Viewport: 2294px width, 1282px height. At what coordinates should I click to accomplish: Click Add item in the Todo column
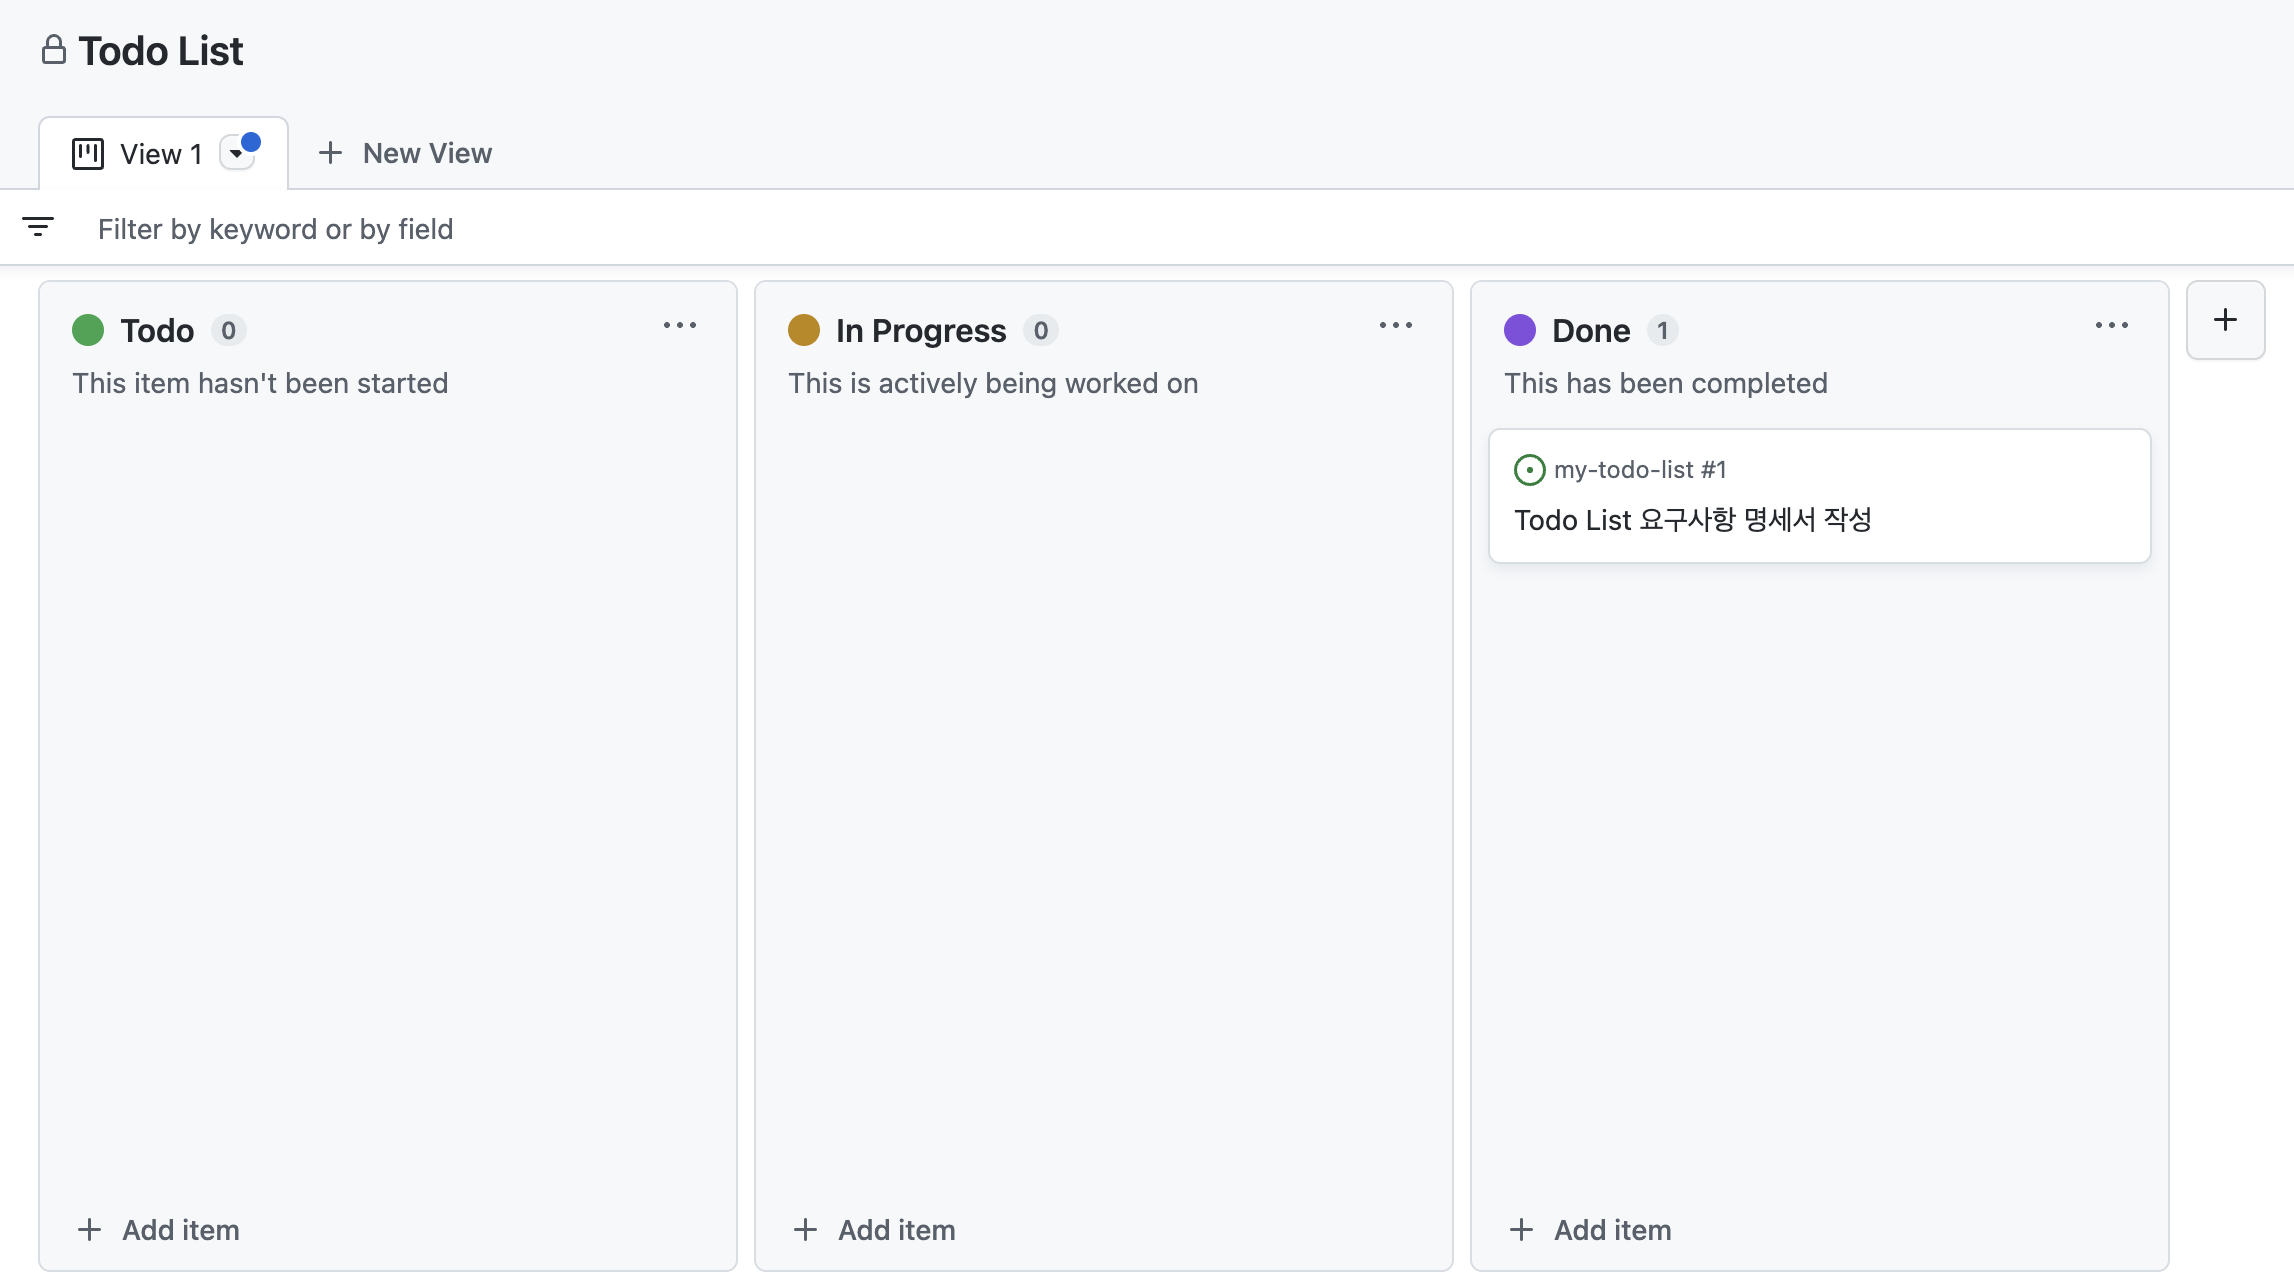click(159, 1230)
